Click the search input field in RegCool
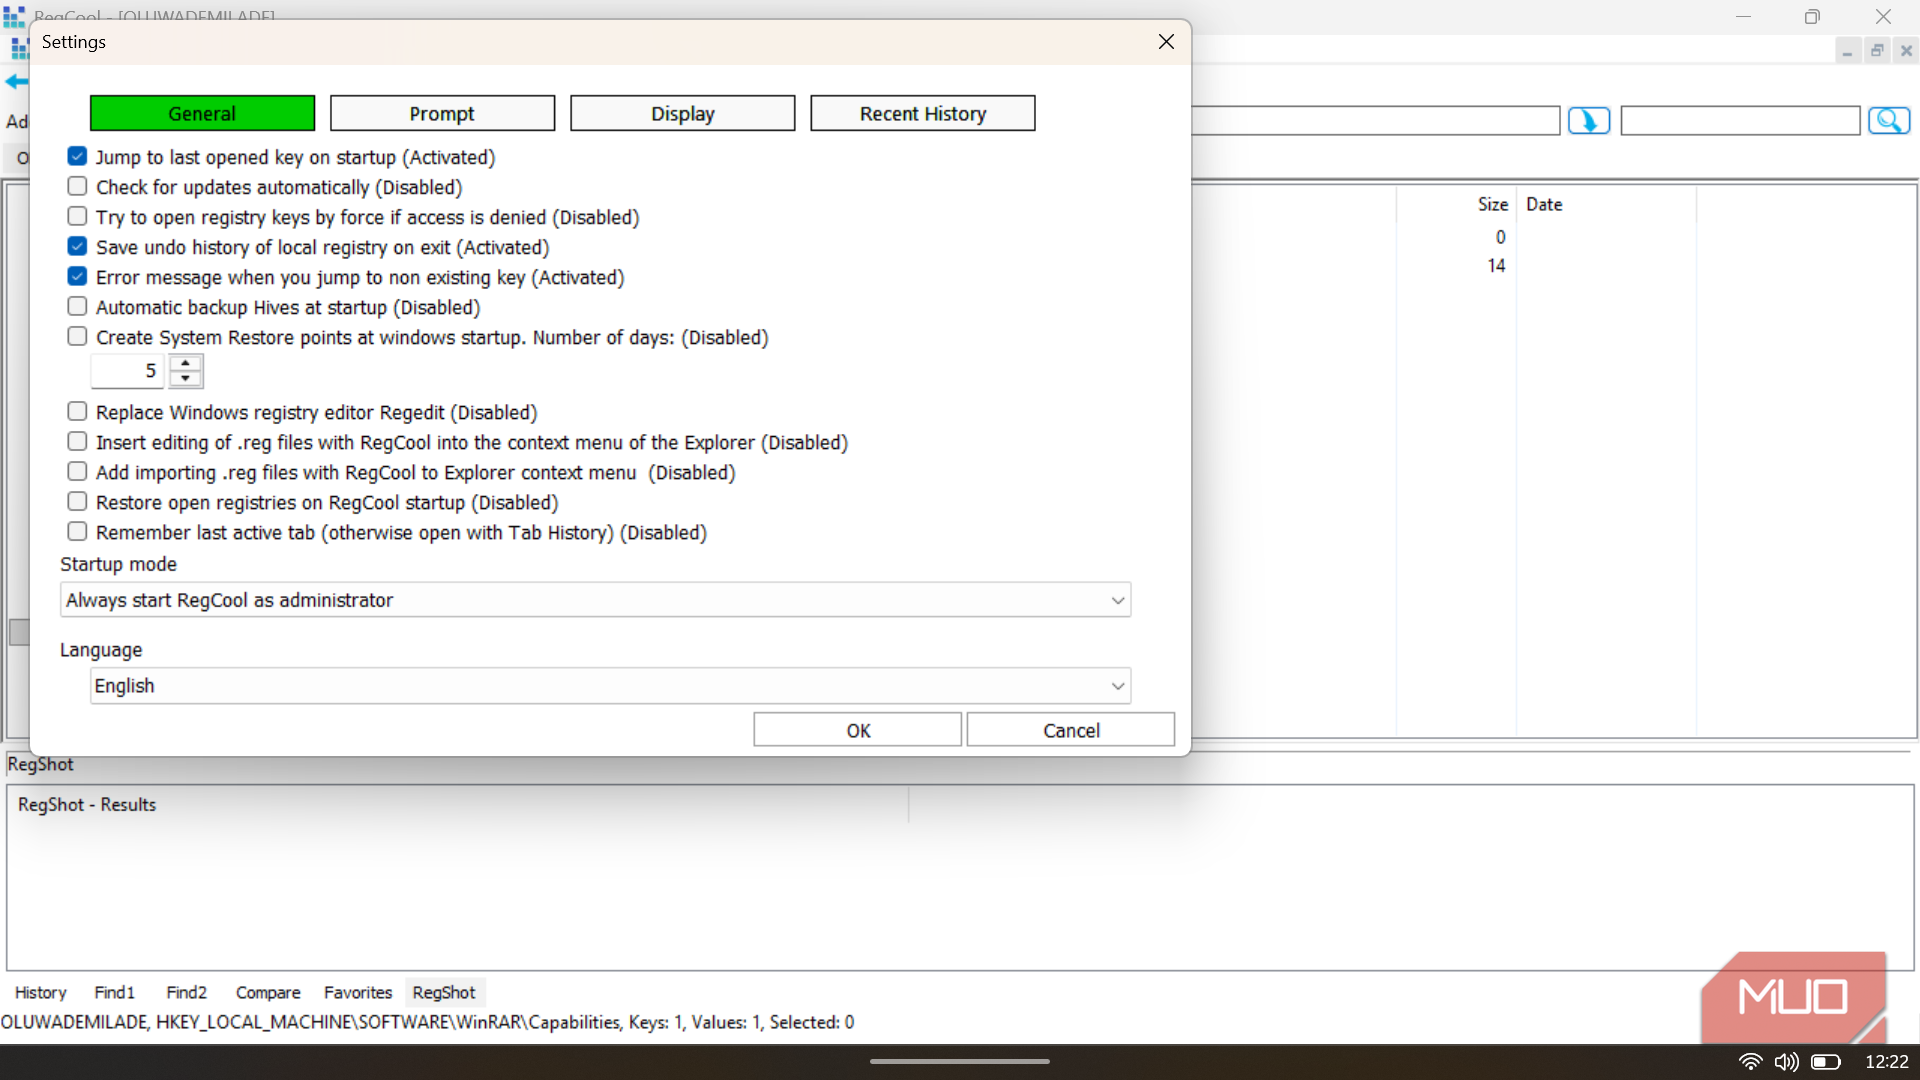Image resolution: width=1920 pixels, height=1080 pixels. coord(1740,121)
